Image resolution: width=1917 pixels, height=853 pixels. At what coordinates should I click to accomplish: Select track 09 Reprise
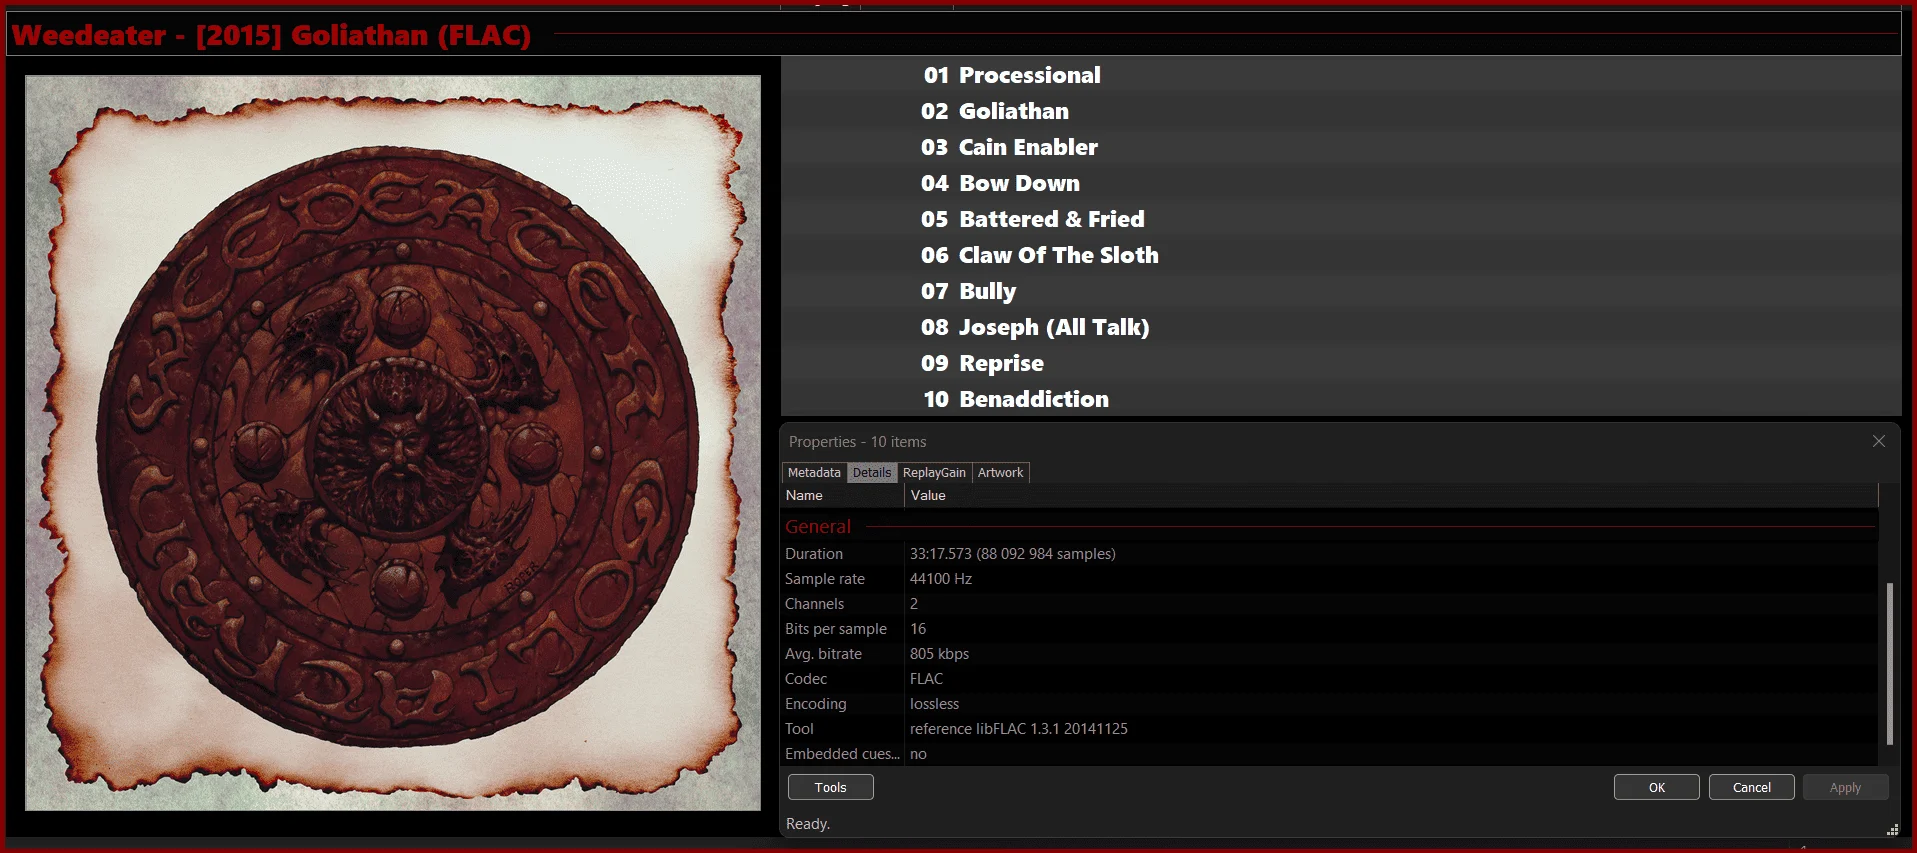tap(1340, 363)
